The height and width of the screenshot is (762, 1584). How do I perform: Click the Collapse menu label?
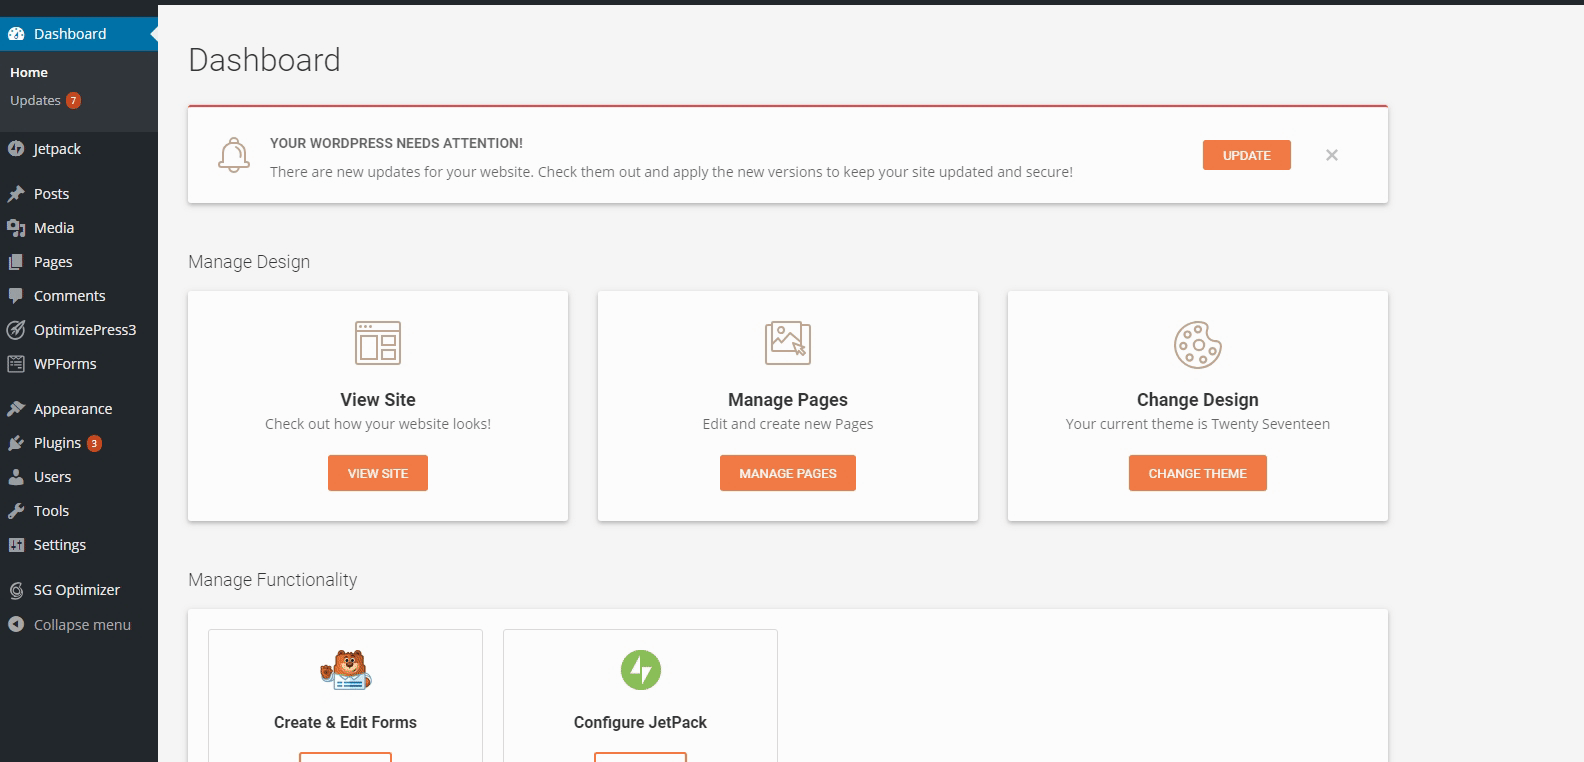pos(82,624)
